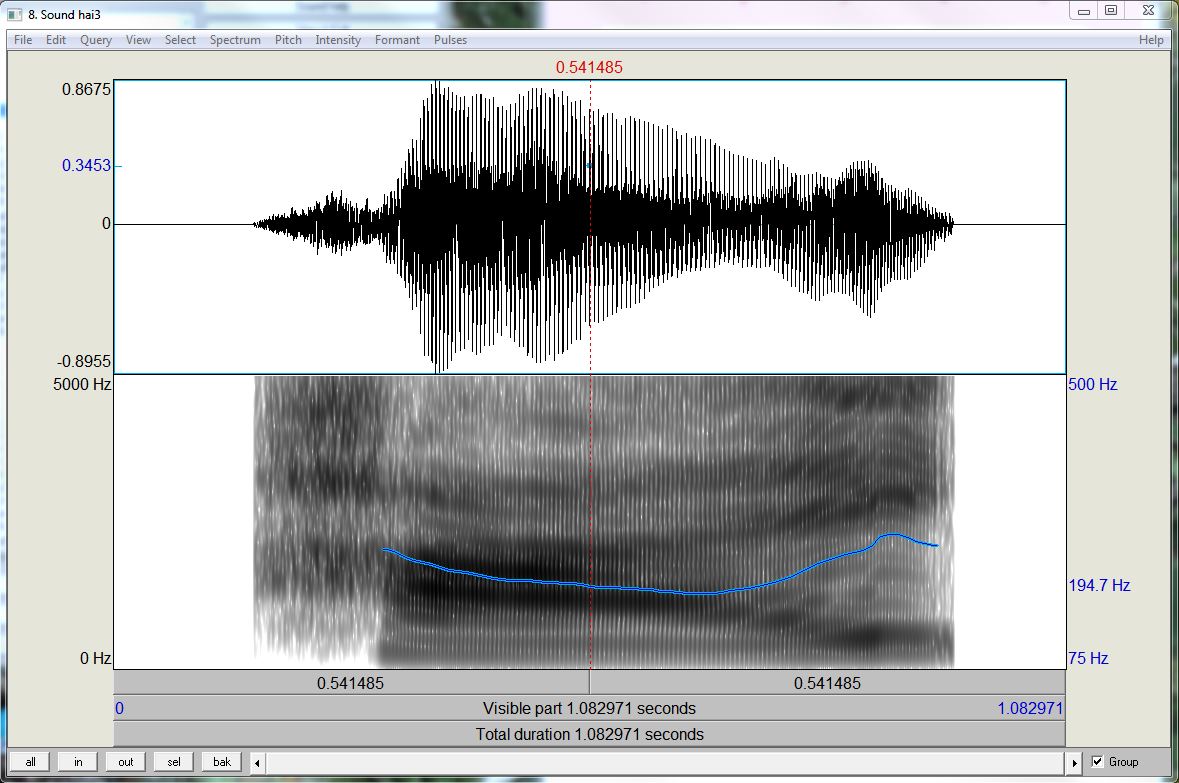Toggle the Group checkbox
Image resolution: width=1179 pixels, height=783 pixels.
pyautogui.click(x=1097, y=762)
